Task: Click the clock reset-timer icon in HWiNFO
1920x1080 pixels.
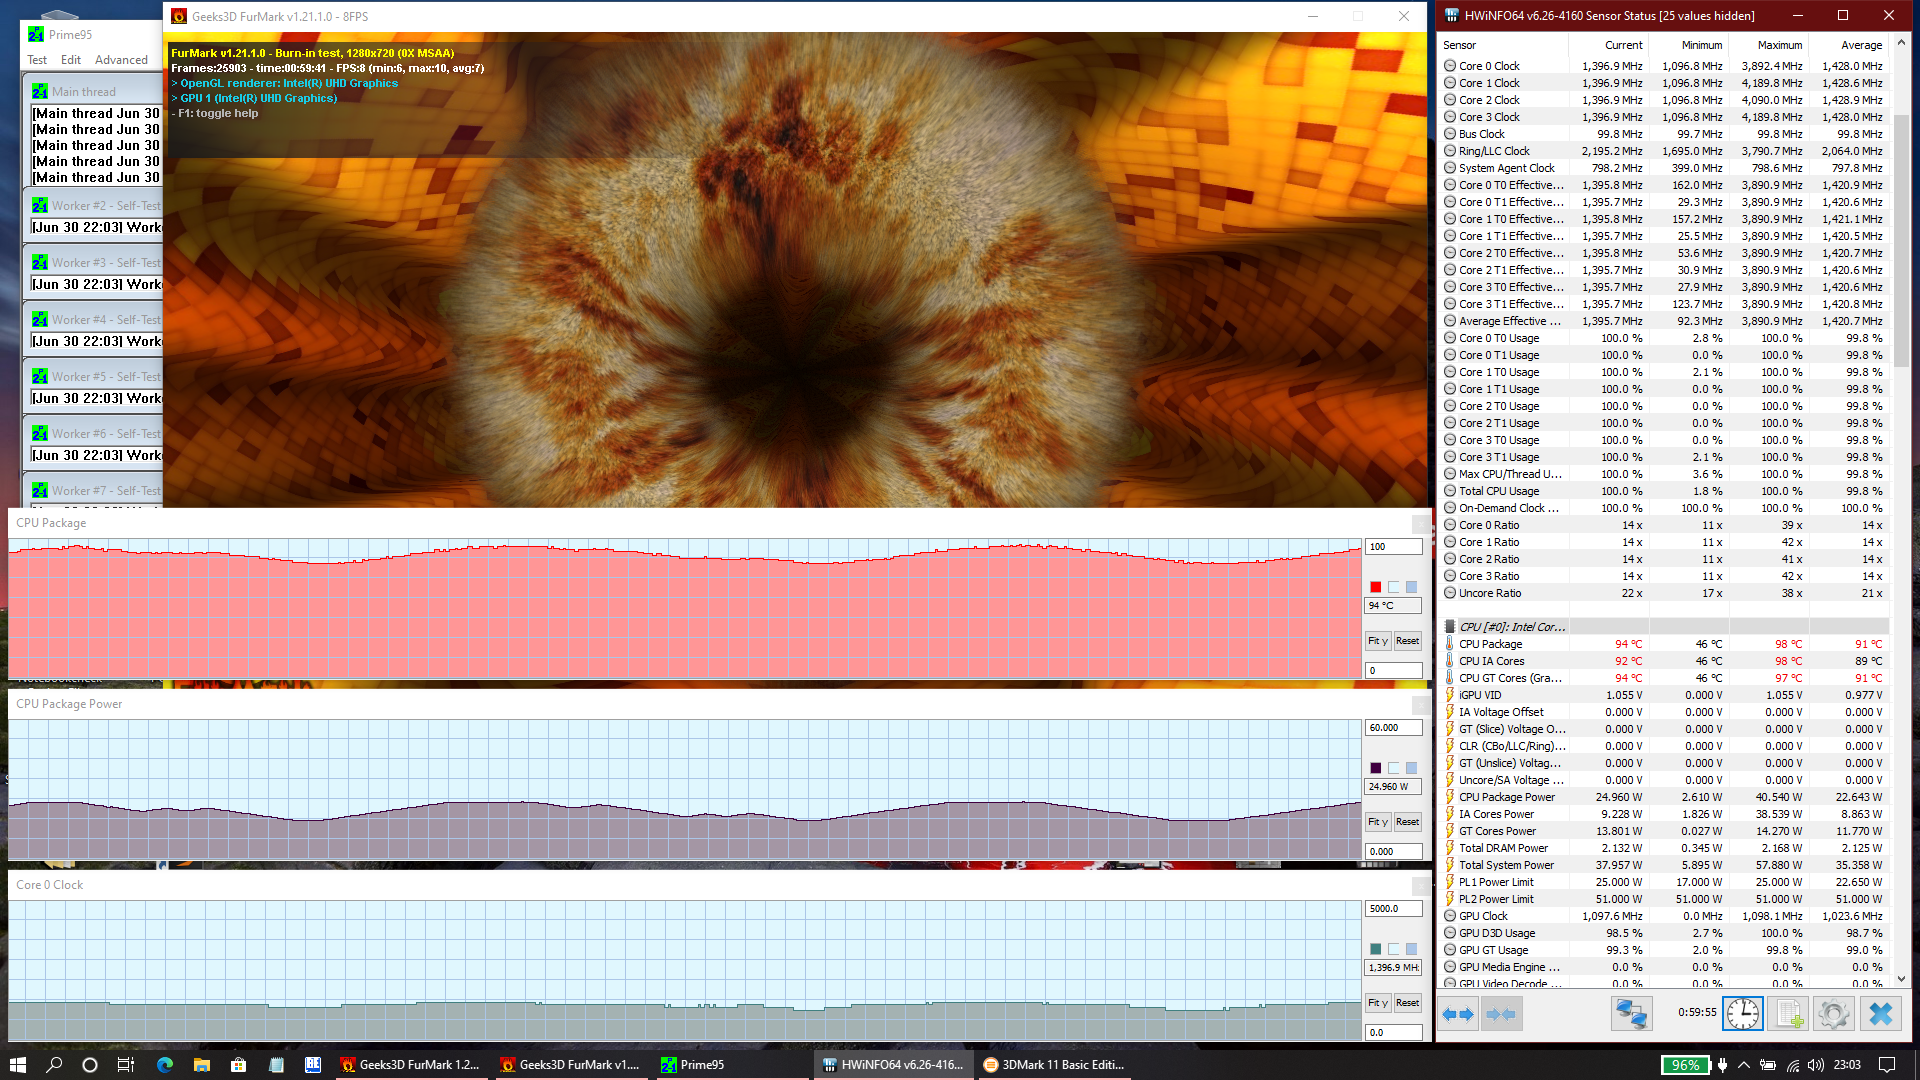Action: [x=1742, y=1014]
